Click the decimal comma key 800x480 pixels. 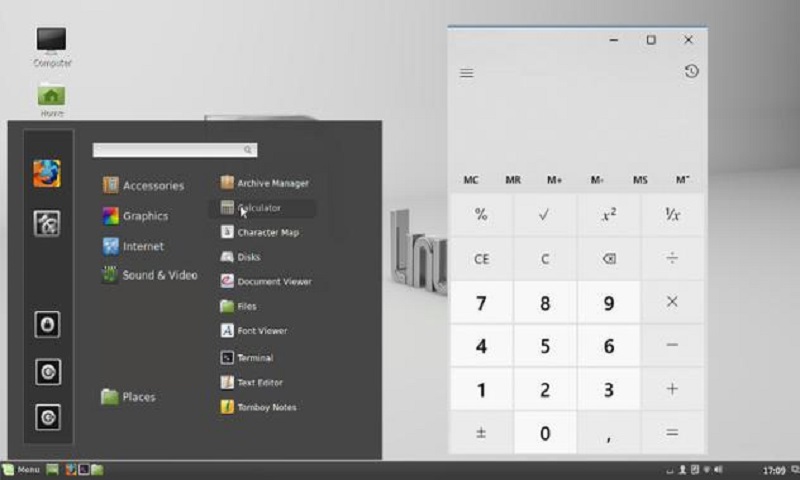609,433
